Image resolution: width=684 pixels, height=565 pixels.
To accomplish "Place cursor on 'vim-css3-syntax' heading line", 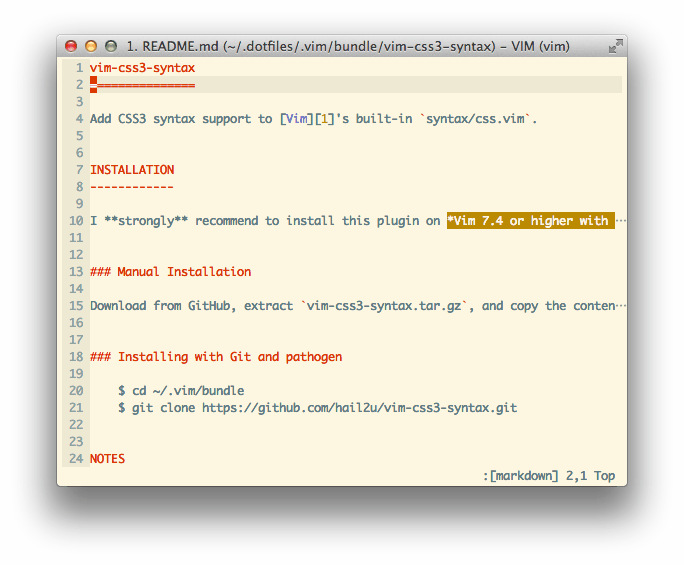I will pos(142,68).
